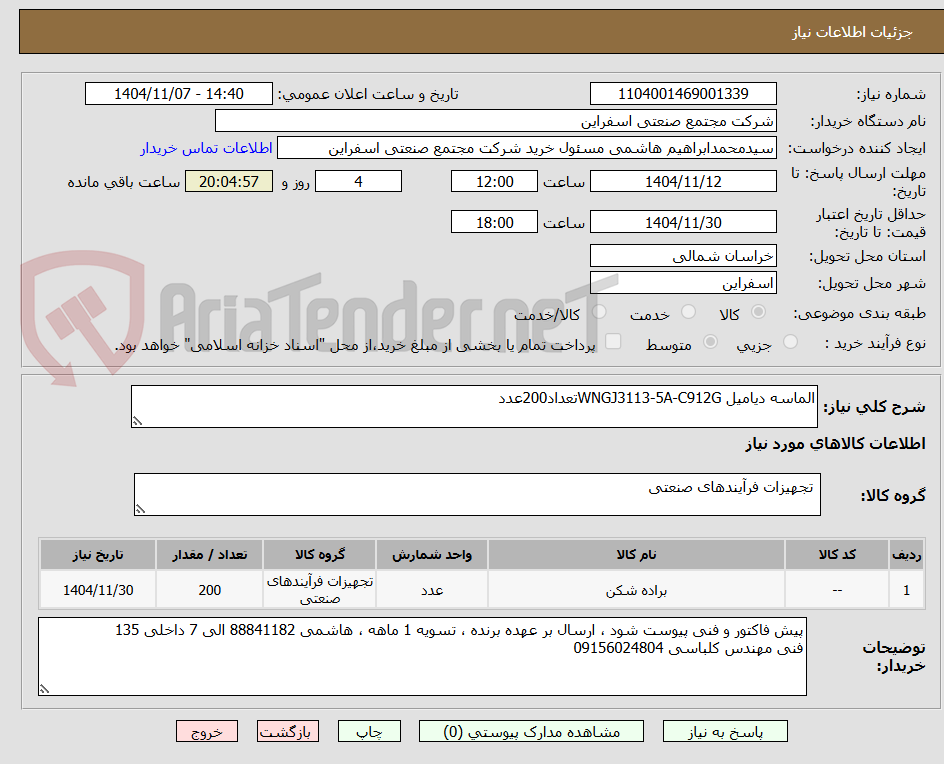The height and width of the screenshot is (764, 944).
Task: Click the شماره نیاز field 1104001469001339
Action: click(x=683, y=94)
